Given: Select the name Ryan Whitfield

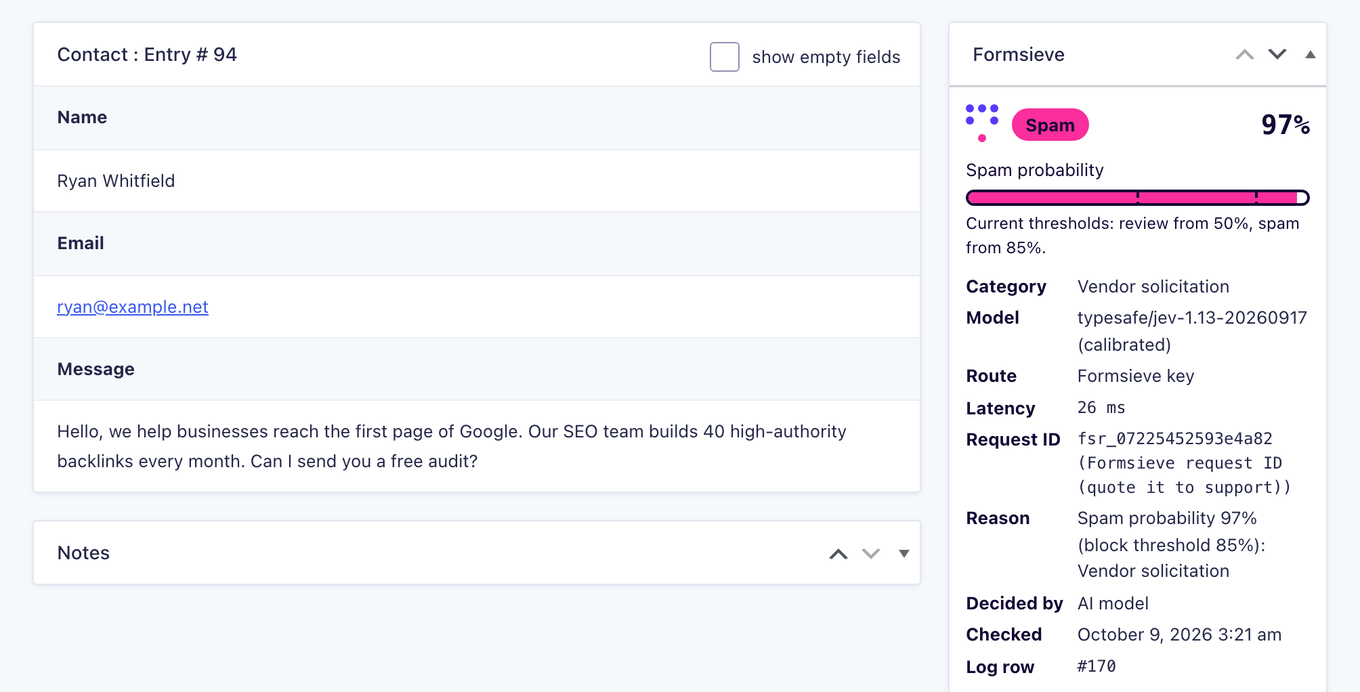Looking at the screenshot, I should [116, 181].
